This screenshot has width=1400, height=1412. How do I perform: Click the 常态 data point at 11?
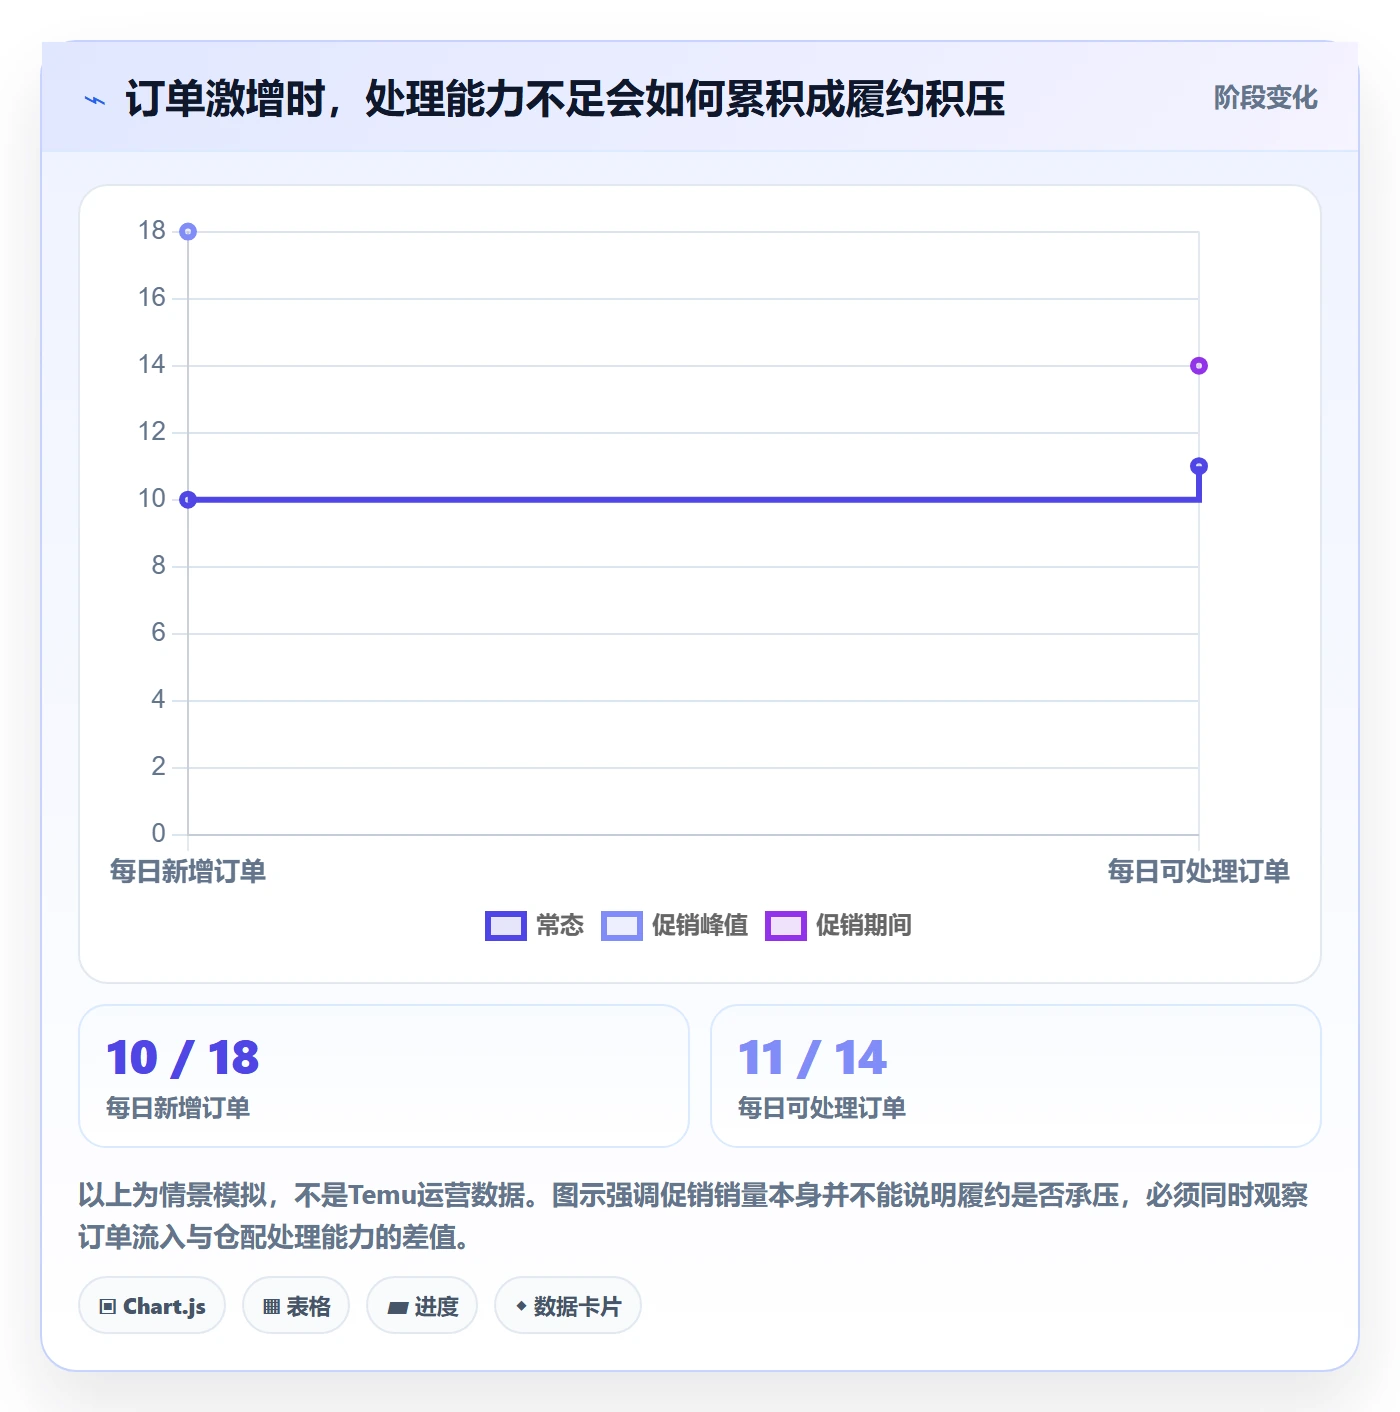point(1199,466)
